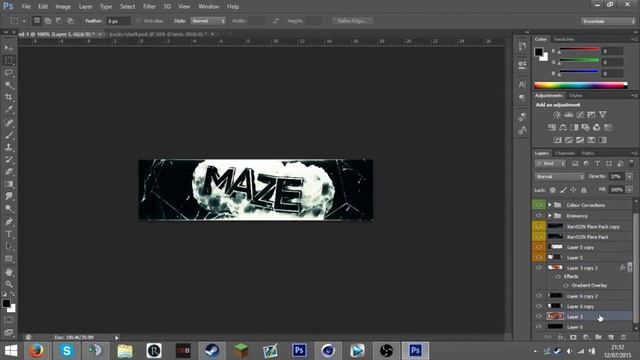Open Firefox from the taskbar
Viewport: 640px width, 360px height.
[37, 351]
